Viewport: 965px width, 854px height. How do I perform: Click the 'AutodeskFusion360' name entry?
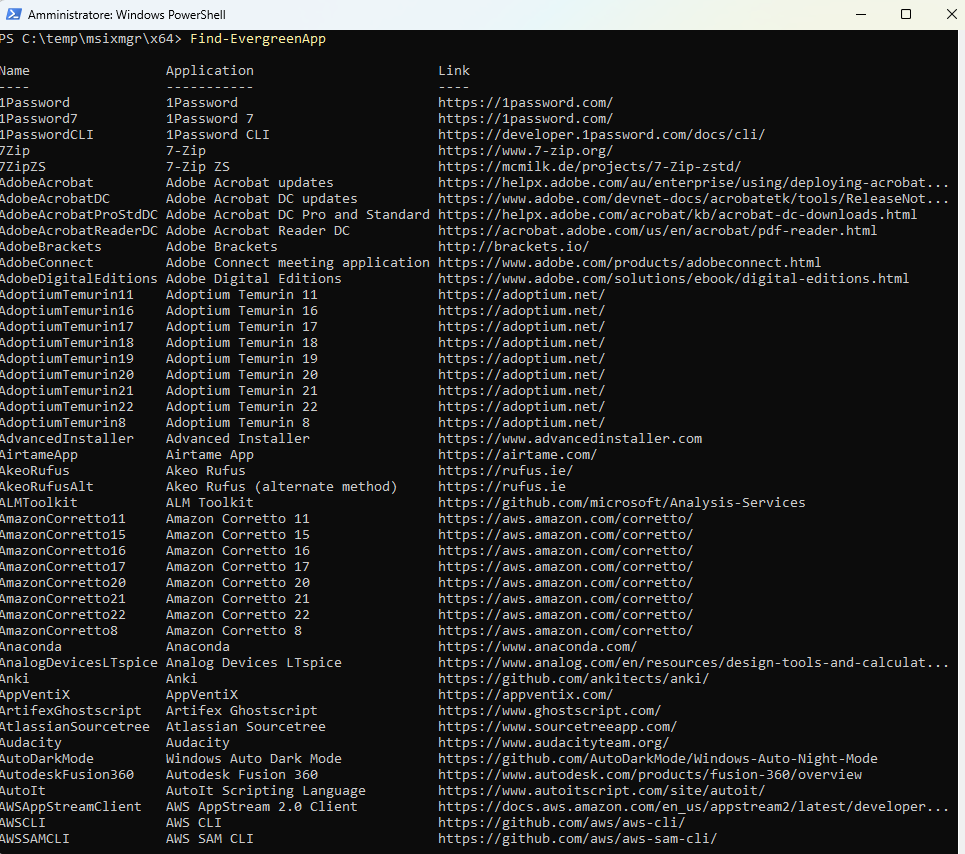coord(66,775)
